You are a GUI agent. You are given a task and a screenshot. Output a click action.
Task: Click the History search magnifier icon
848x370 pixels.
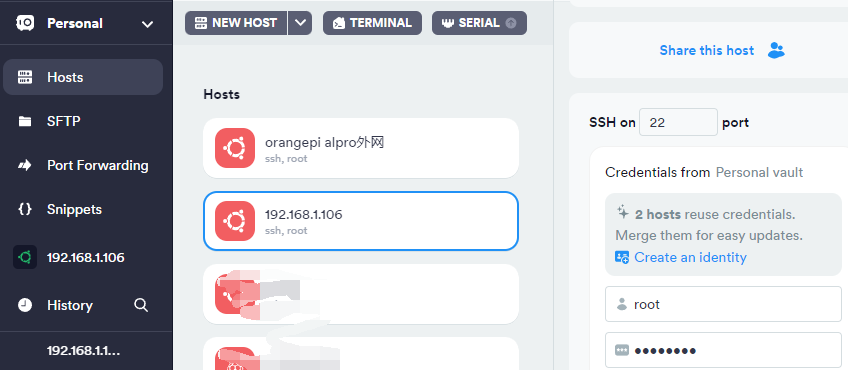tap(141, 305)
